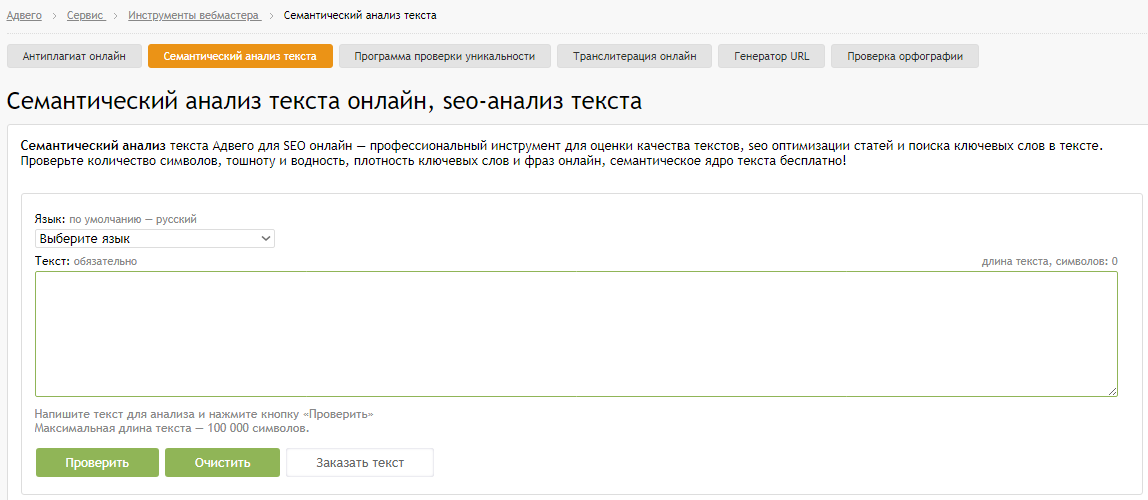Image resolution: width=1148 pixels, height=500 pixels.
Task: Open the Адвего breadcrumb link
Action: click(24, 15)
